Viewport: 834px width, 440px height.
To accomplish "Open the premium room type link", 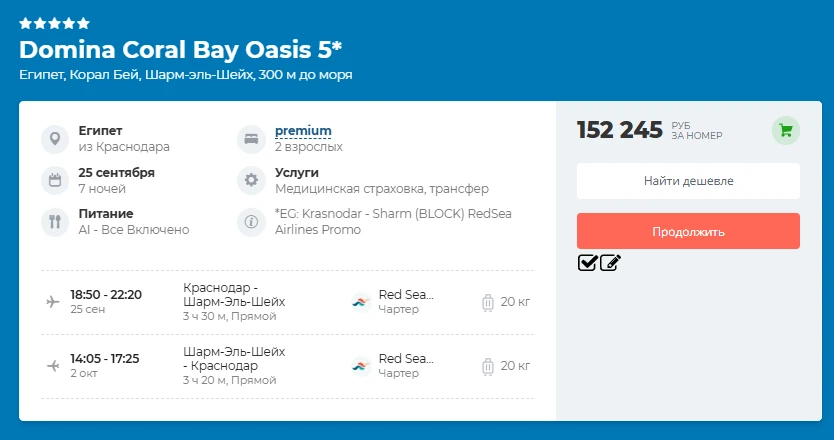I will pyautogui.click(x=303, y=131).
